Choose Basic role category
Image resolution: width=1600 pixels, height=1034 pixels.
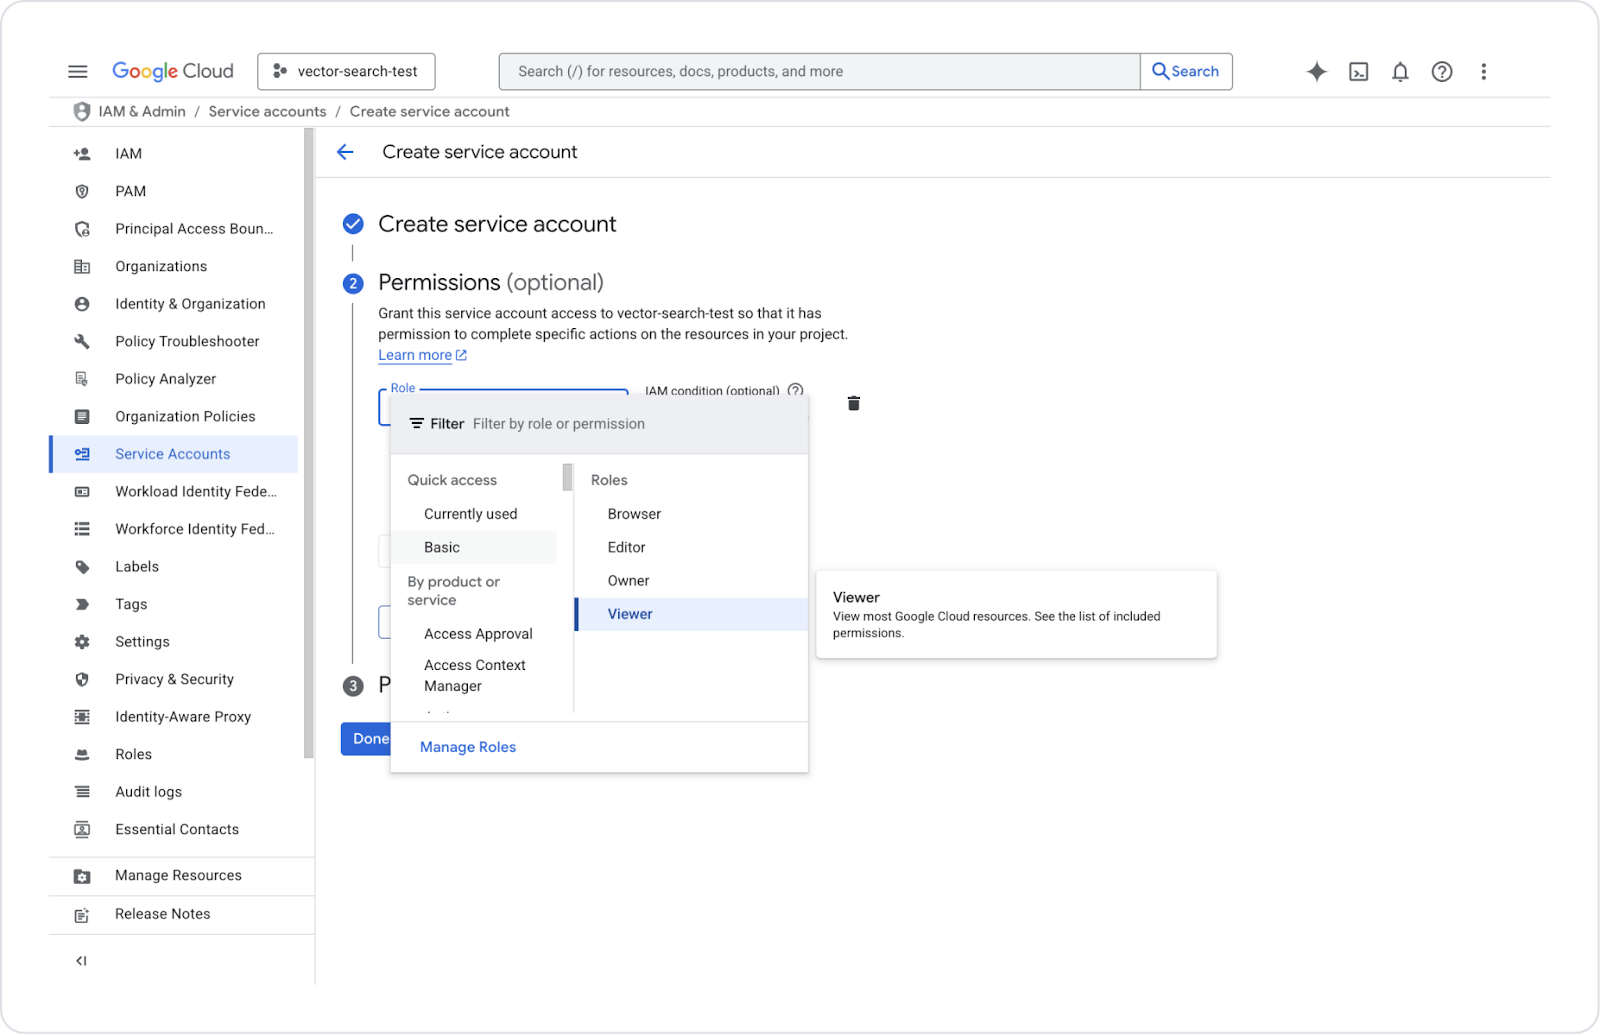click(472, 548)
